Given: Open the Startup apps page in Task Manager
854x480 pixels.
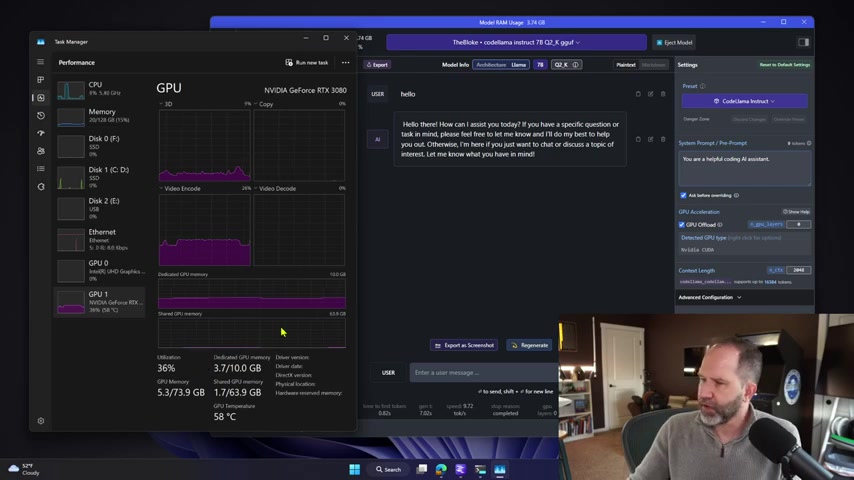Looking at the screenshot, I should point(40,133).
